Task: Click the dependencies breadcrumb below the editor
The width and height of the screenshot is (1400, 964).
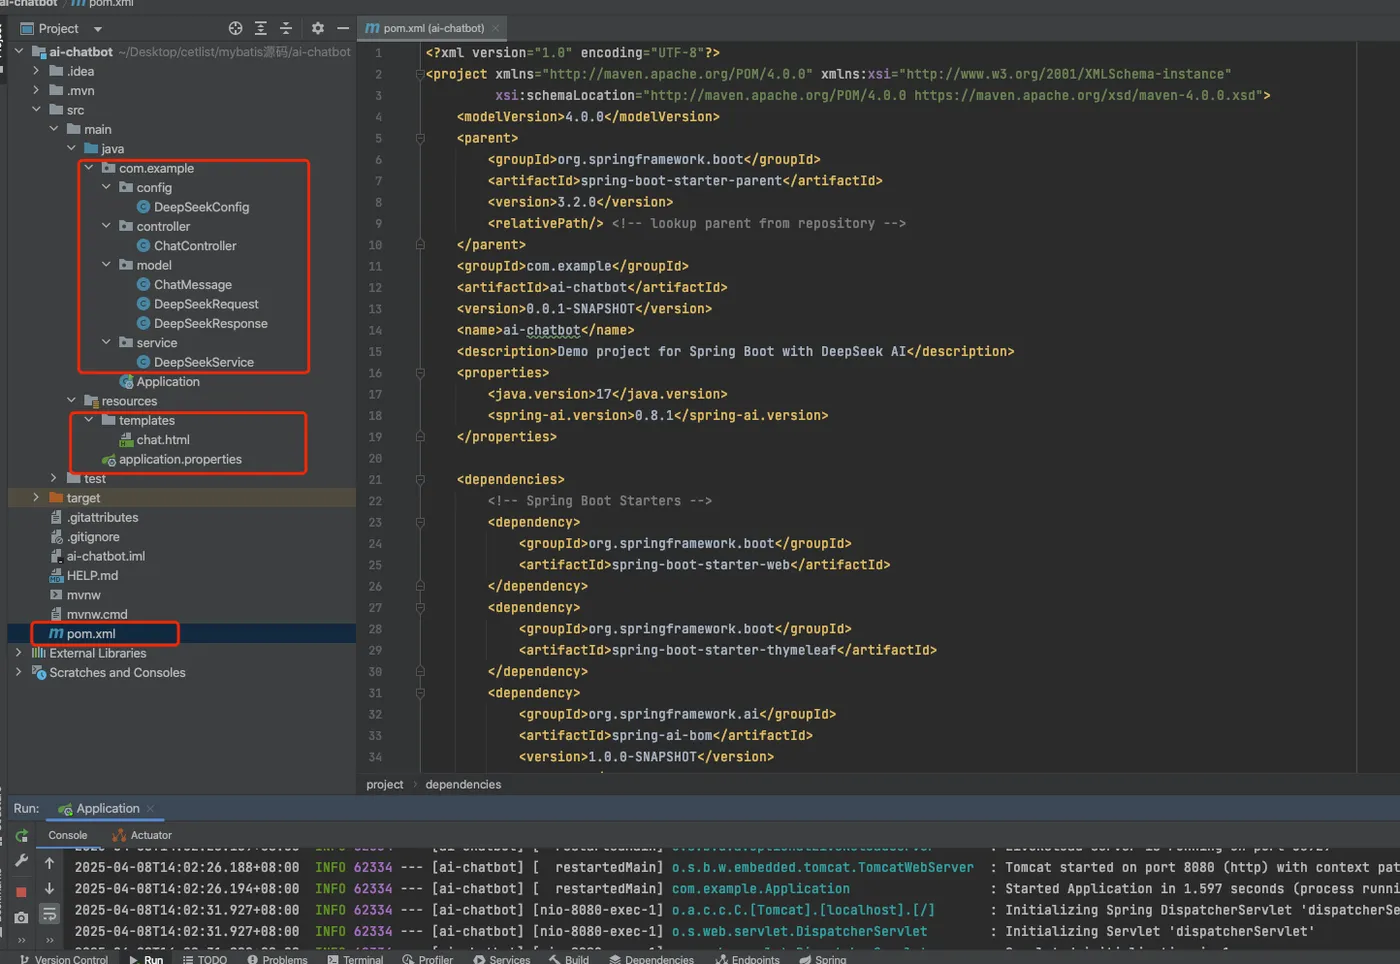Action: pos(463,784)
